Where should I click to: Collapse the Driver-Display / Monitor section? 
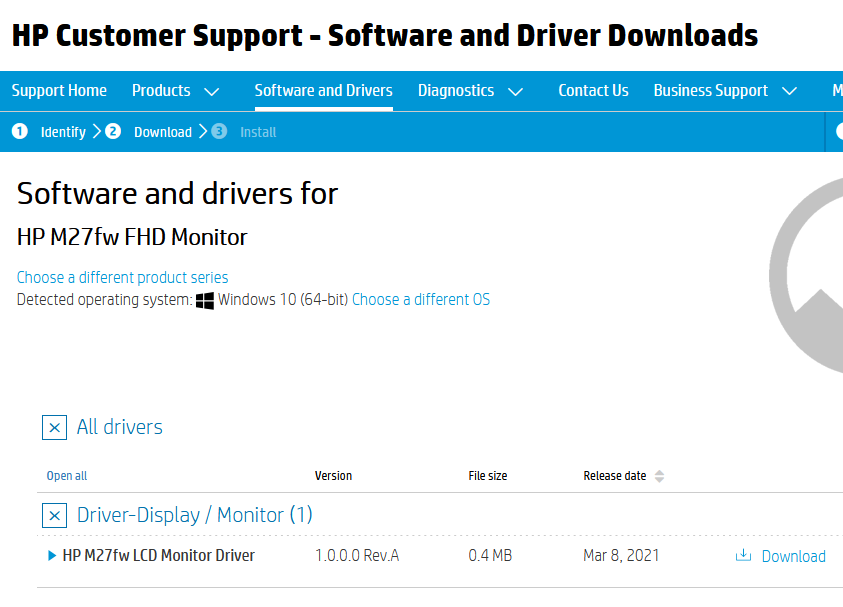[54, 515]
